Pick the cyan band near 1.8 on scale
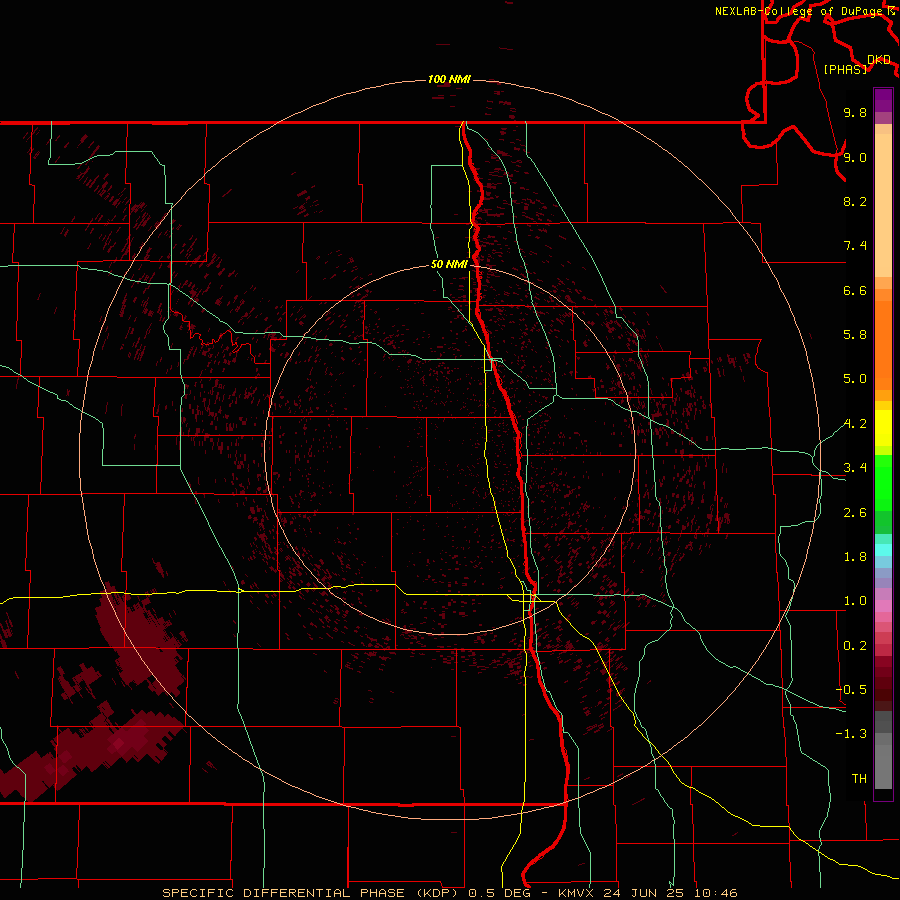Screen dimensions: 900x900 coord(883,550)
